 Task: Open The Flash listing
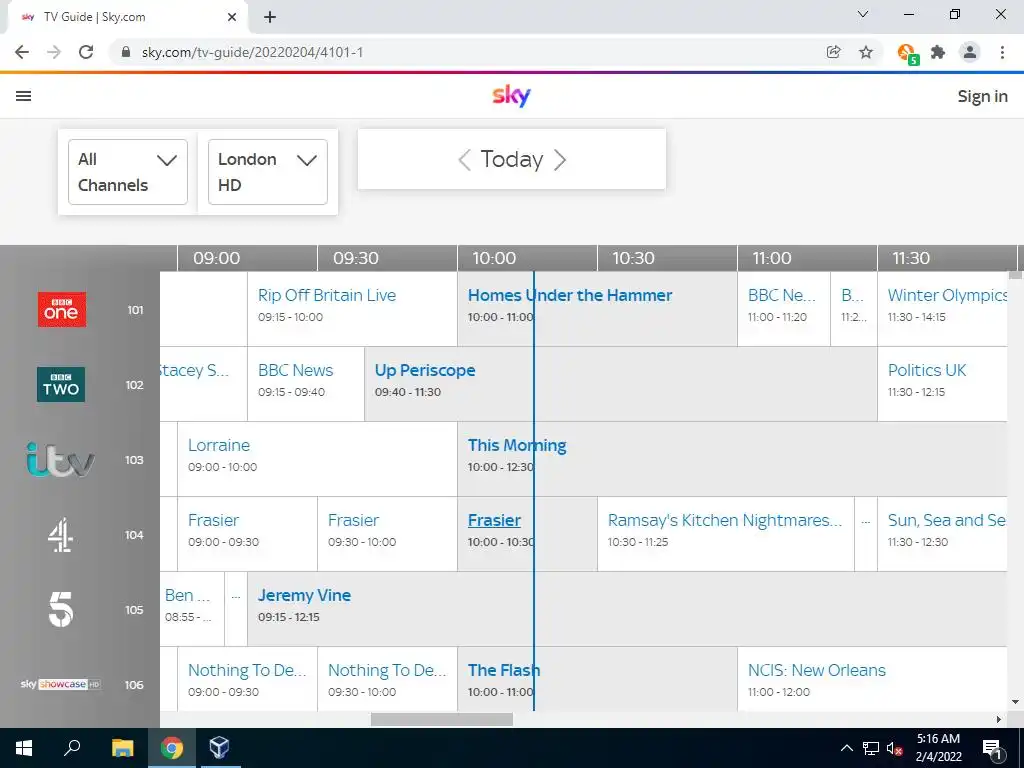(598, 679)
